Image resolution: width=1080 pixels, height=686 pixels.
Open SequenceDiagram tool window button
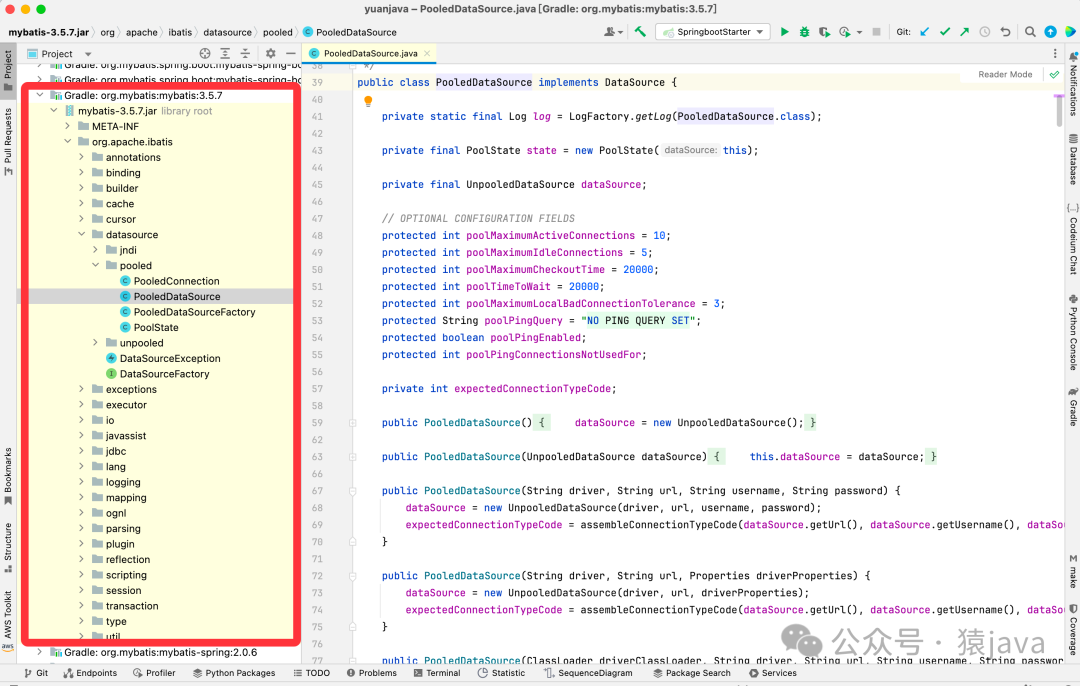point(588,673)
